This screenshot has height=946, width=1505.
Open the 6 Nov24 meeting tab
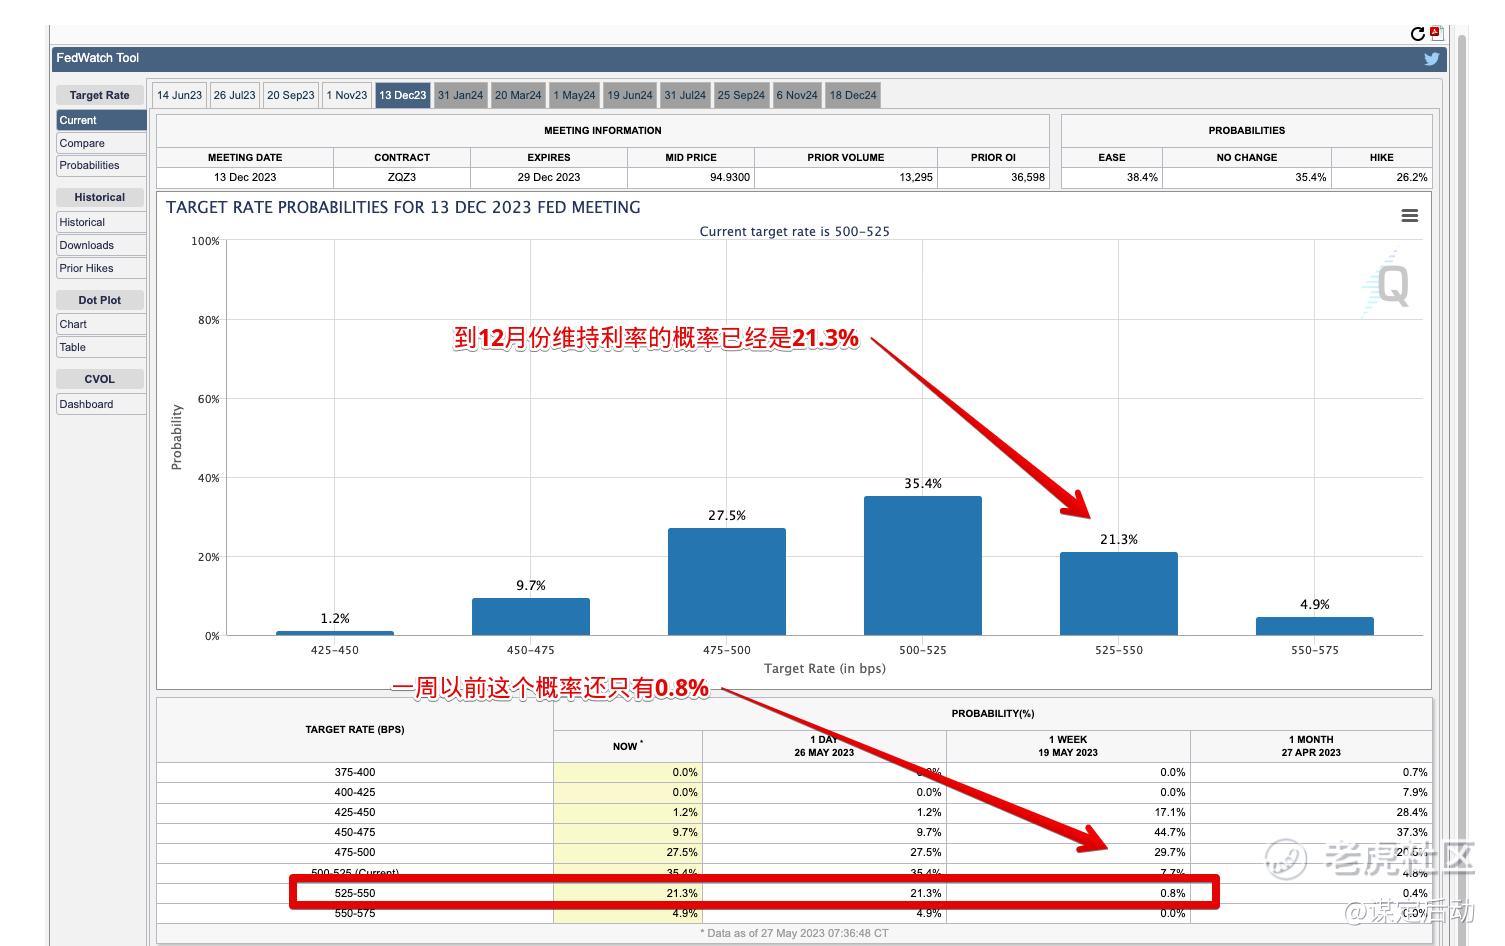pos(797,95)
